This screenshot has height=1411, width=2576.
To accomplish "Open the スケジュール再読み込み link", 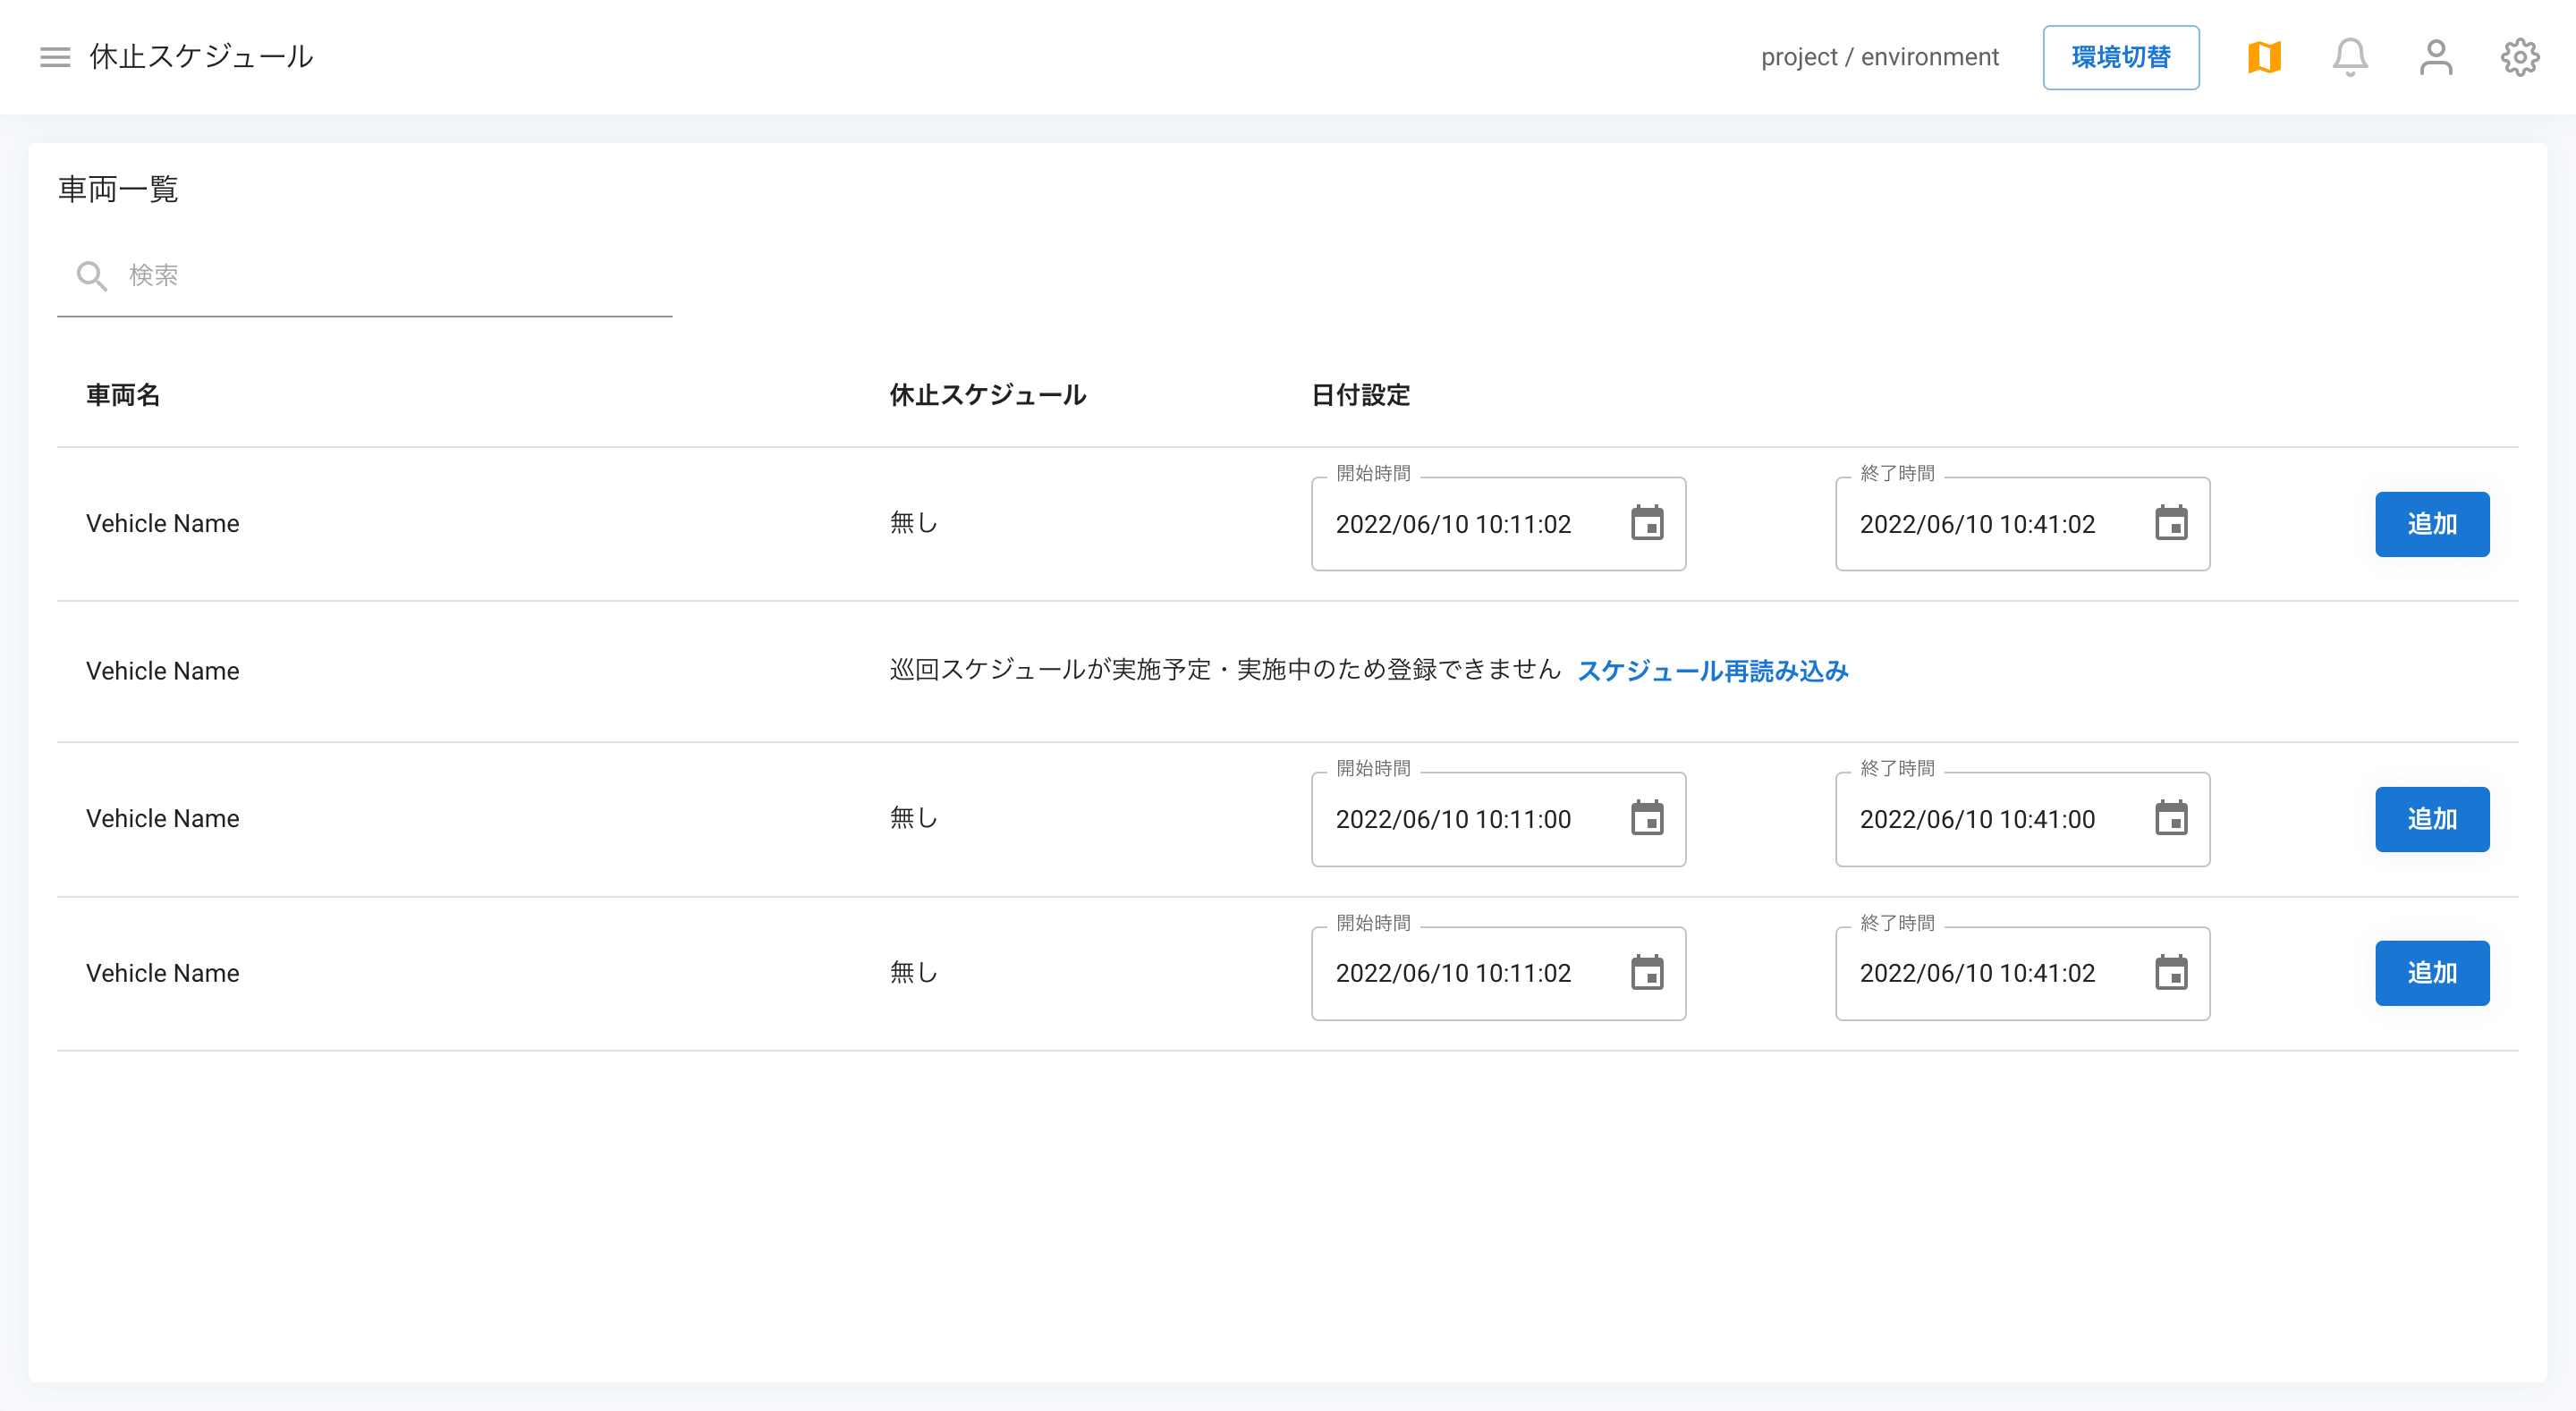I will tap(1714, 671).
